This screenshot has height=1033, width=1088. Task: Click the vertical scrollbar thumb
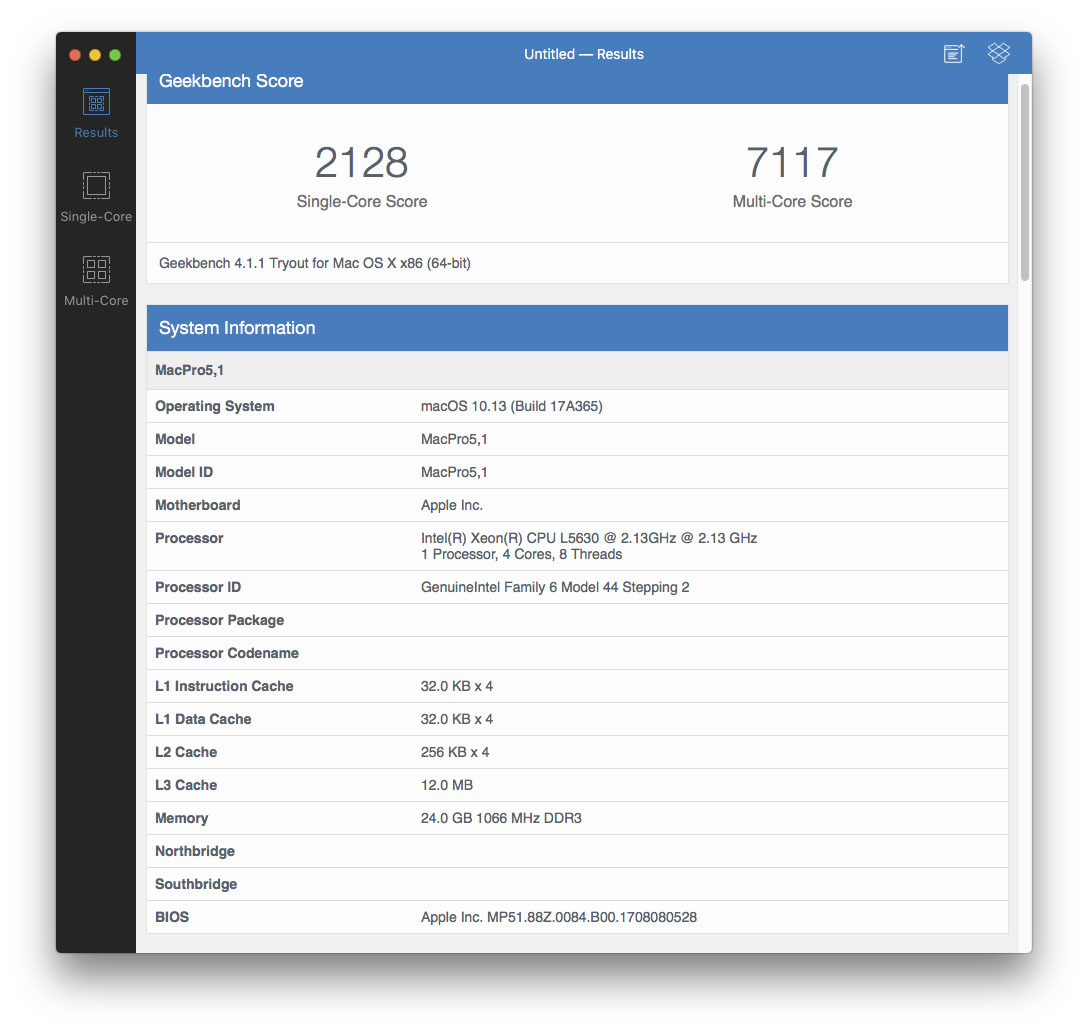point(1024,182)
